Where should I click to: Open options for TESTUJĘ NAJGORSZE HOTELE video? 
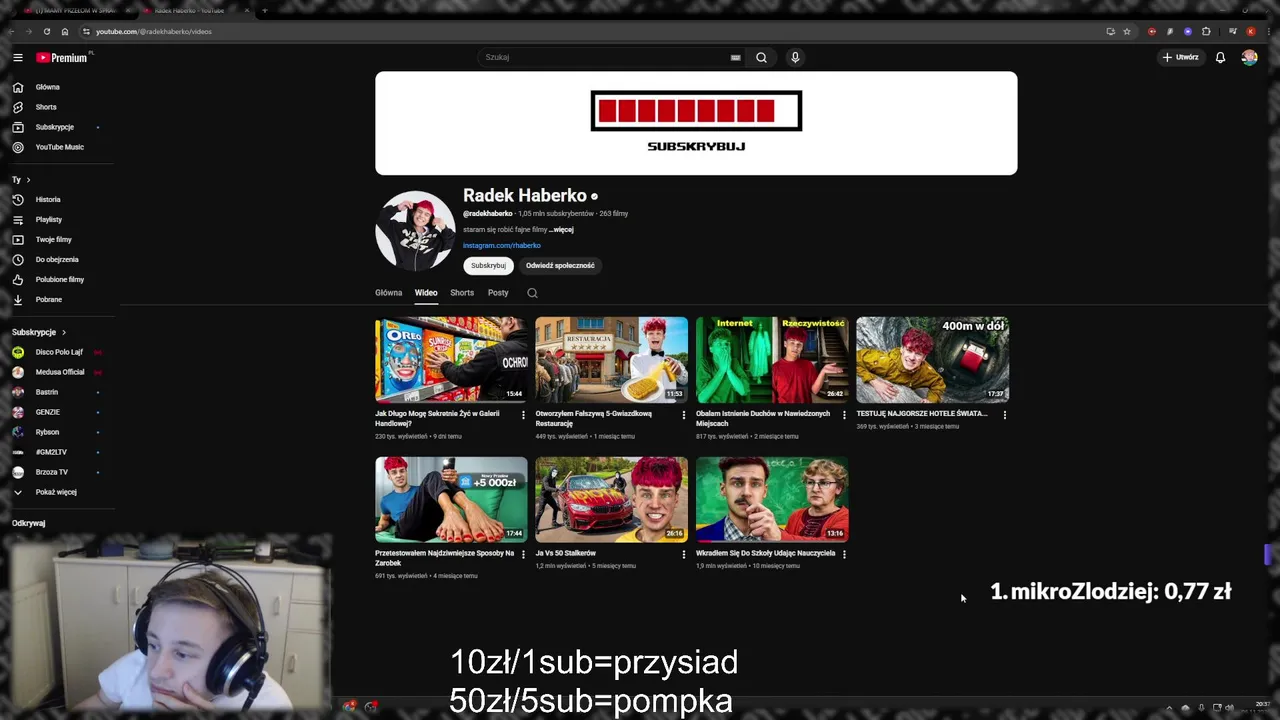click(1004, 414)
